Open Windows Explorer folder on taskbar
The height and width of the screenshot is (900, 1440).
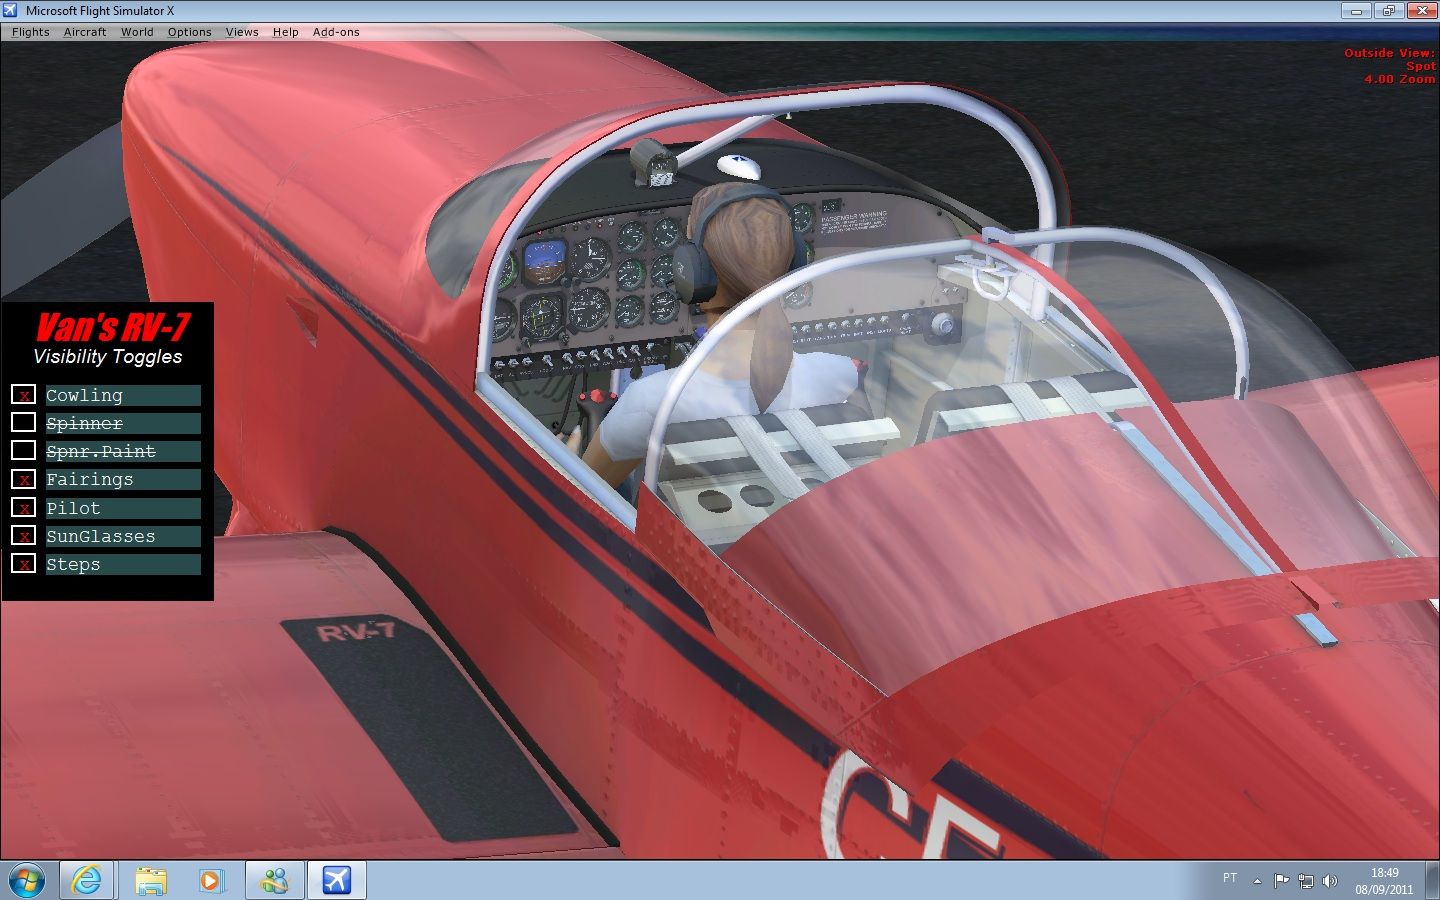coord(150,881)
